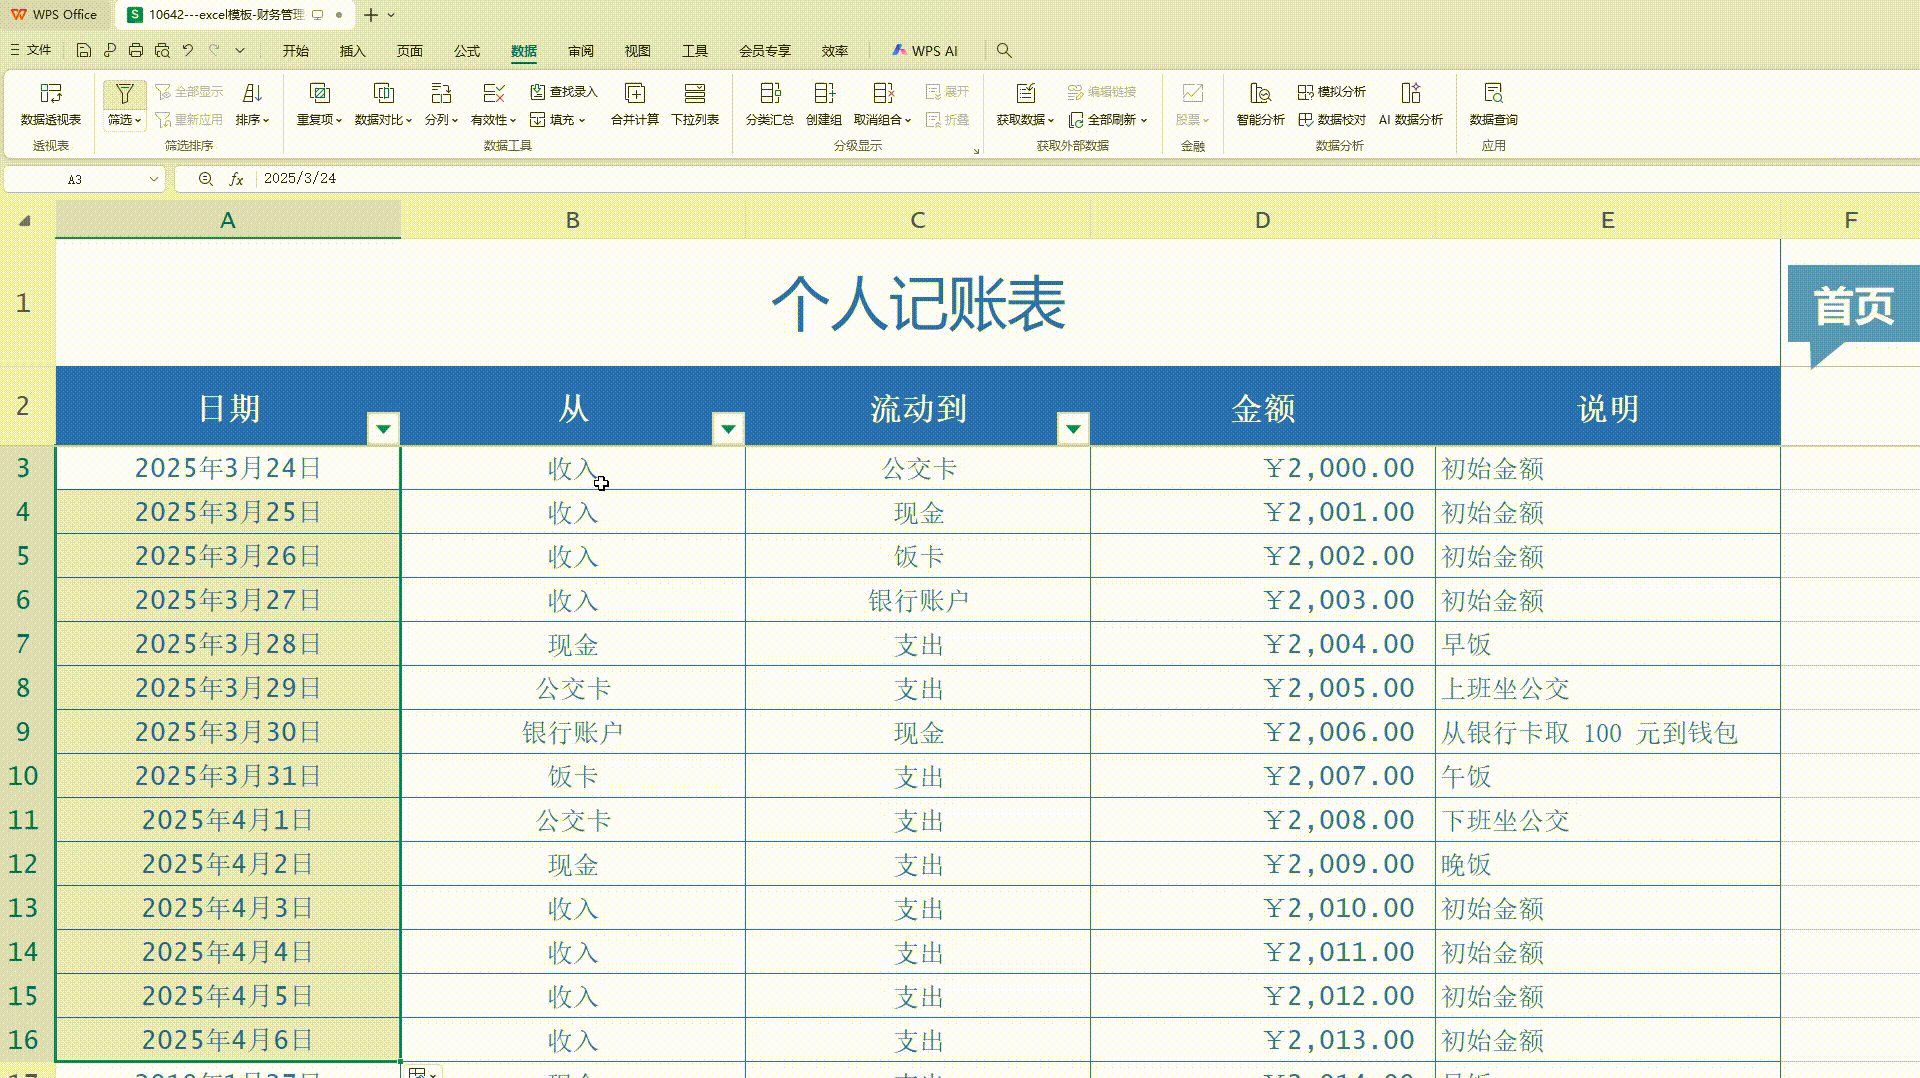Select the ¥2,006.00 amount cell

[1263, 732]
